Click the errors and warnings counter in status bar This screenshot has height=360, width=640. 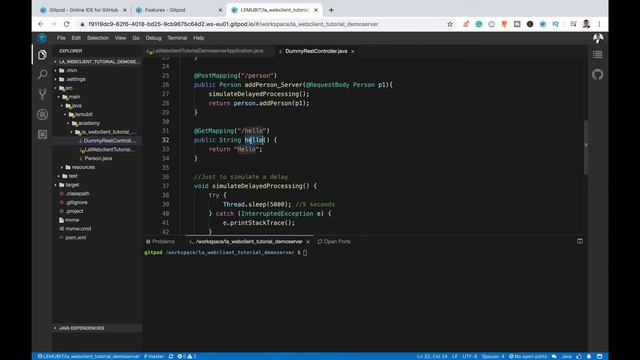click(x=187, y=356)
